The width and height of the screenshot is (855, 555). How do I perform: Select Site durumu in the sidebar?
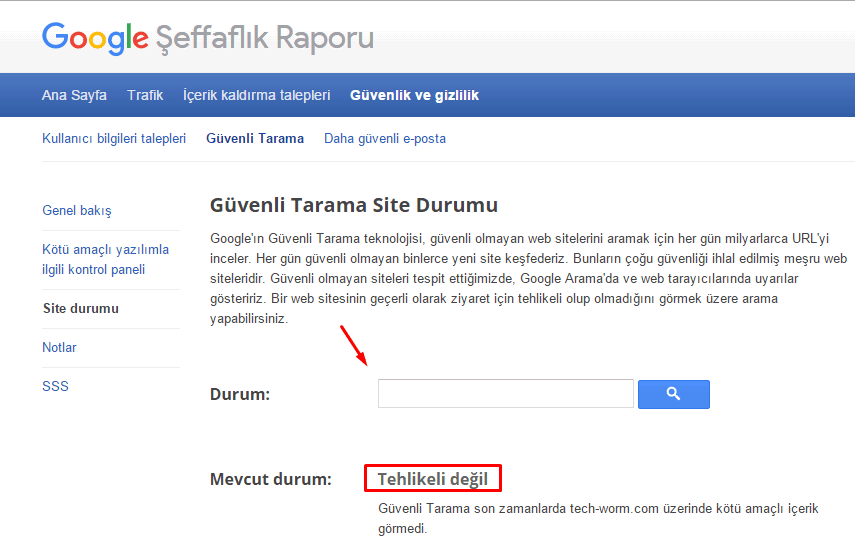[81, 309]
